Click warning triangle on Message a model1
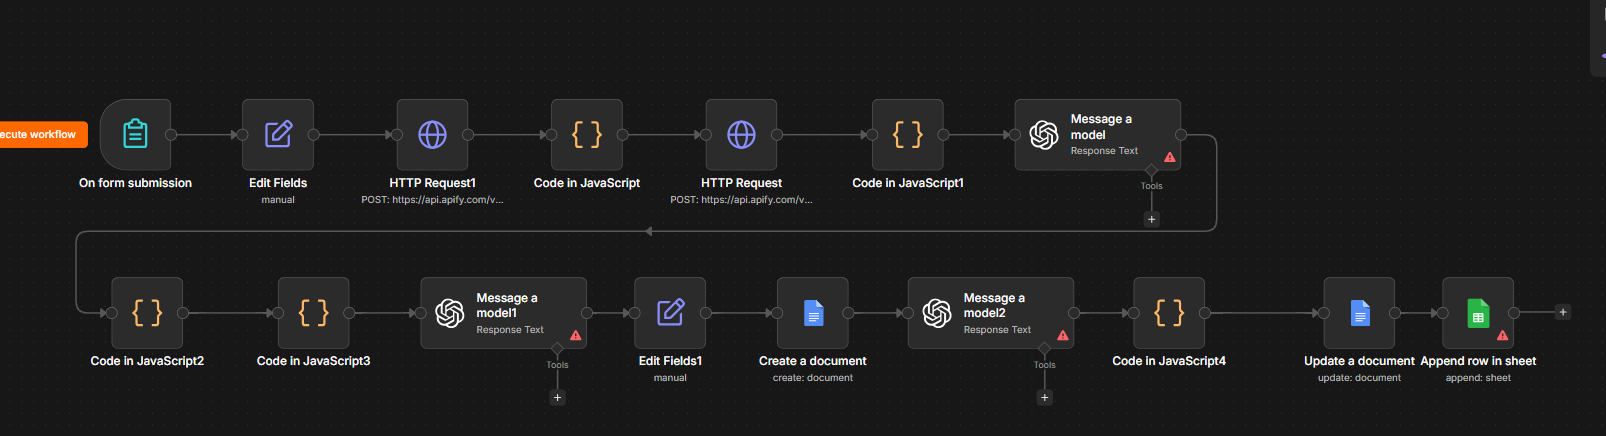The image size is (1606, 436). click(576, 335)
